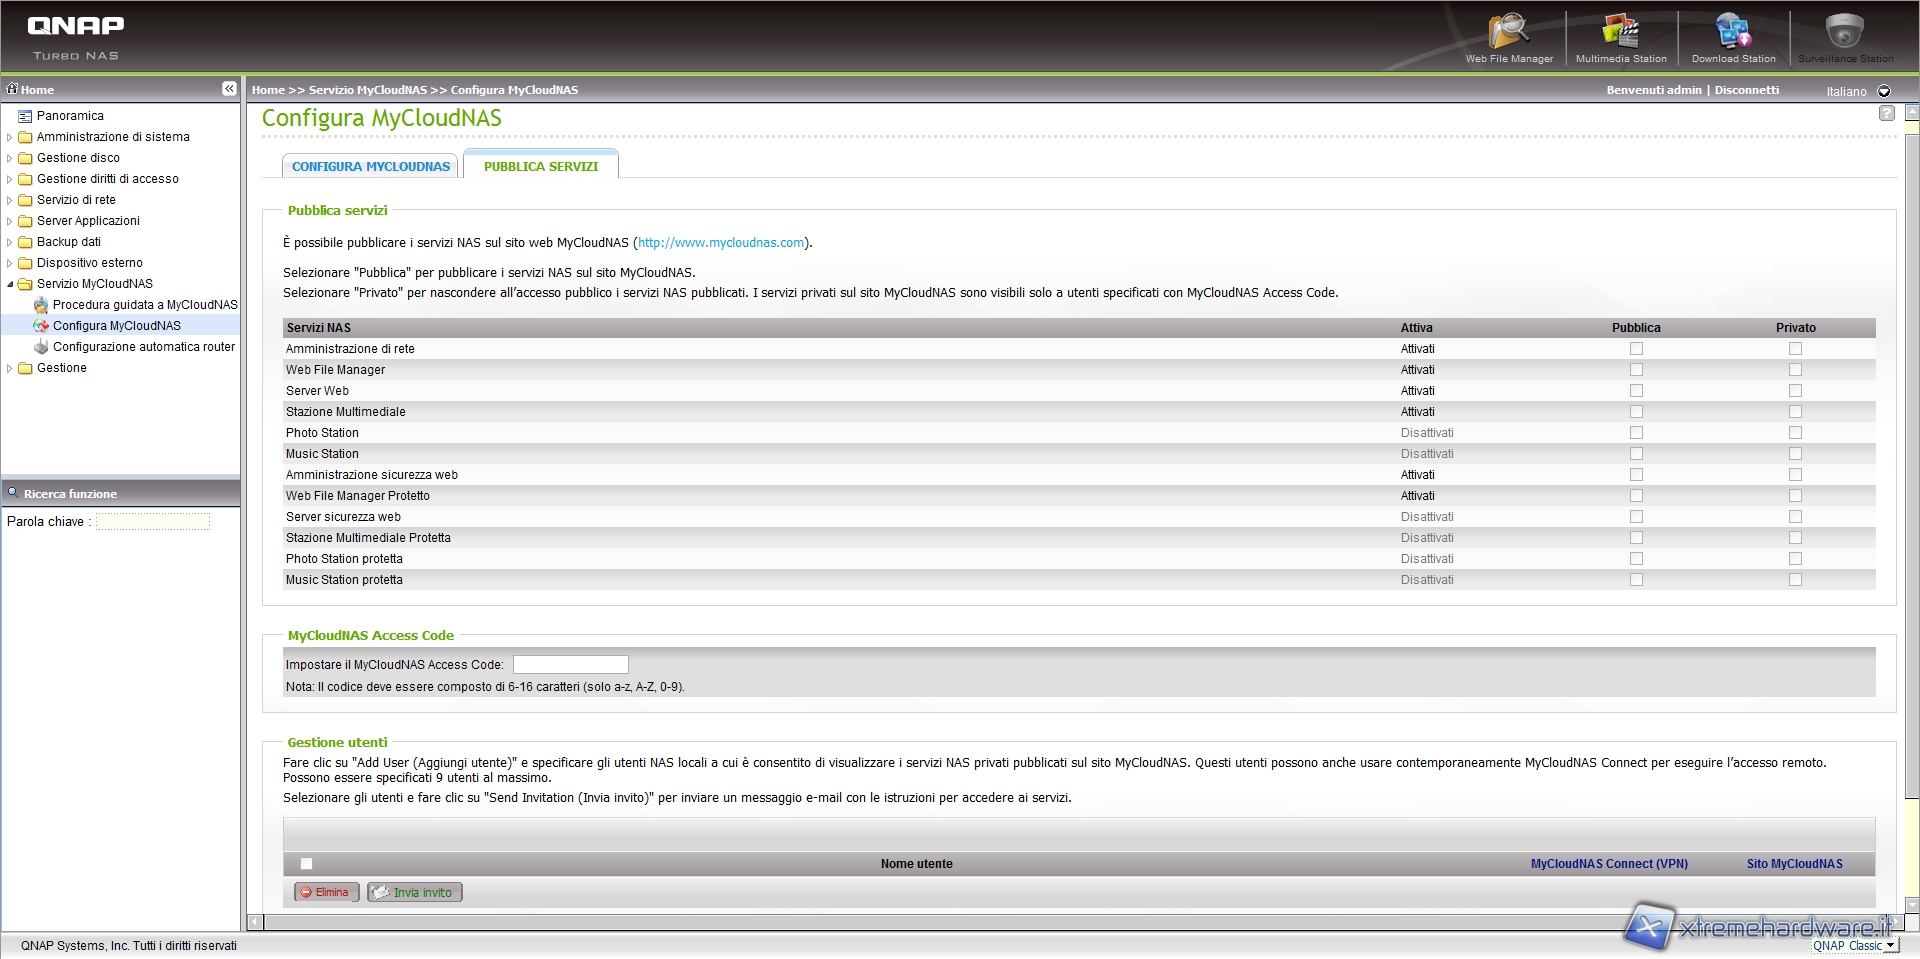The width and height of the screenshot is (1920, 959).
Task: Open the Surveillance Station icon
Action: tap(1845, 37)
